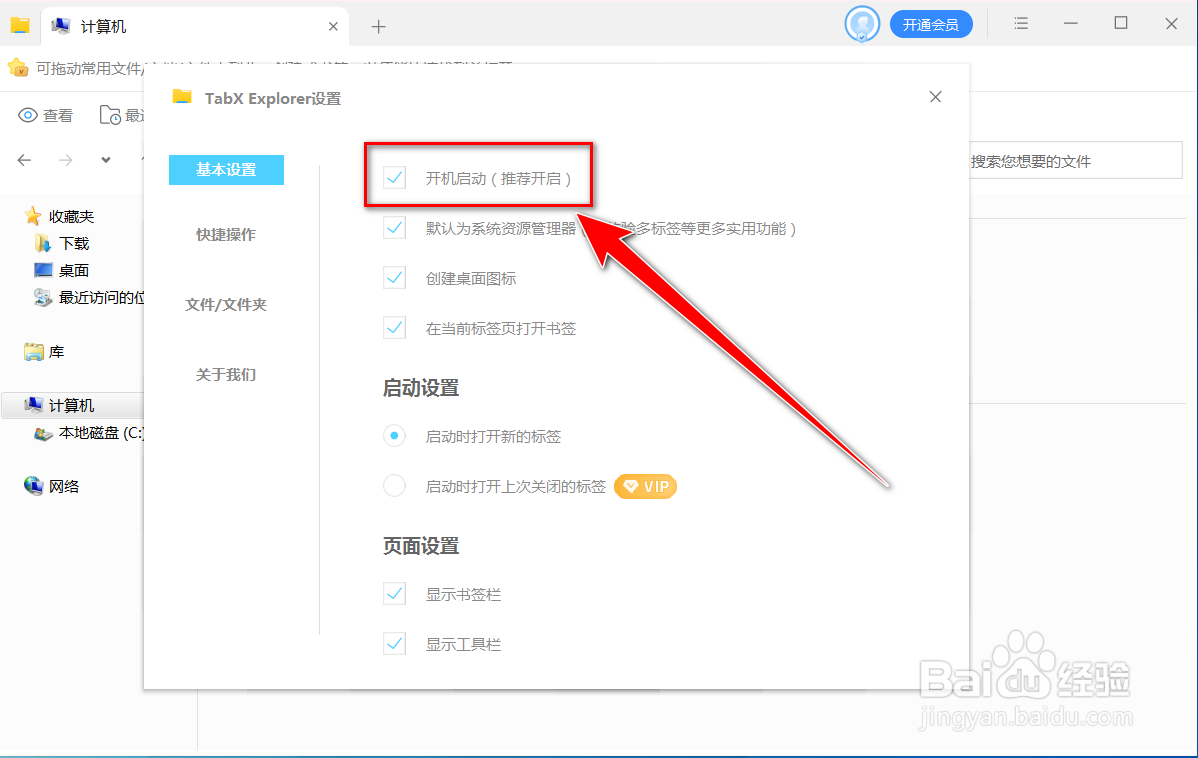The width and height of the screenshot is (1198, 758).
Task: Open navigation history dropdown arrow
Action: click(105, 160)
